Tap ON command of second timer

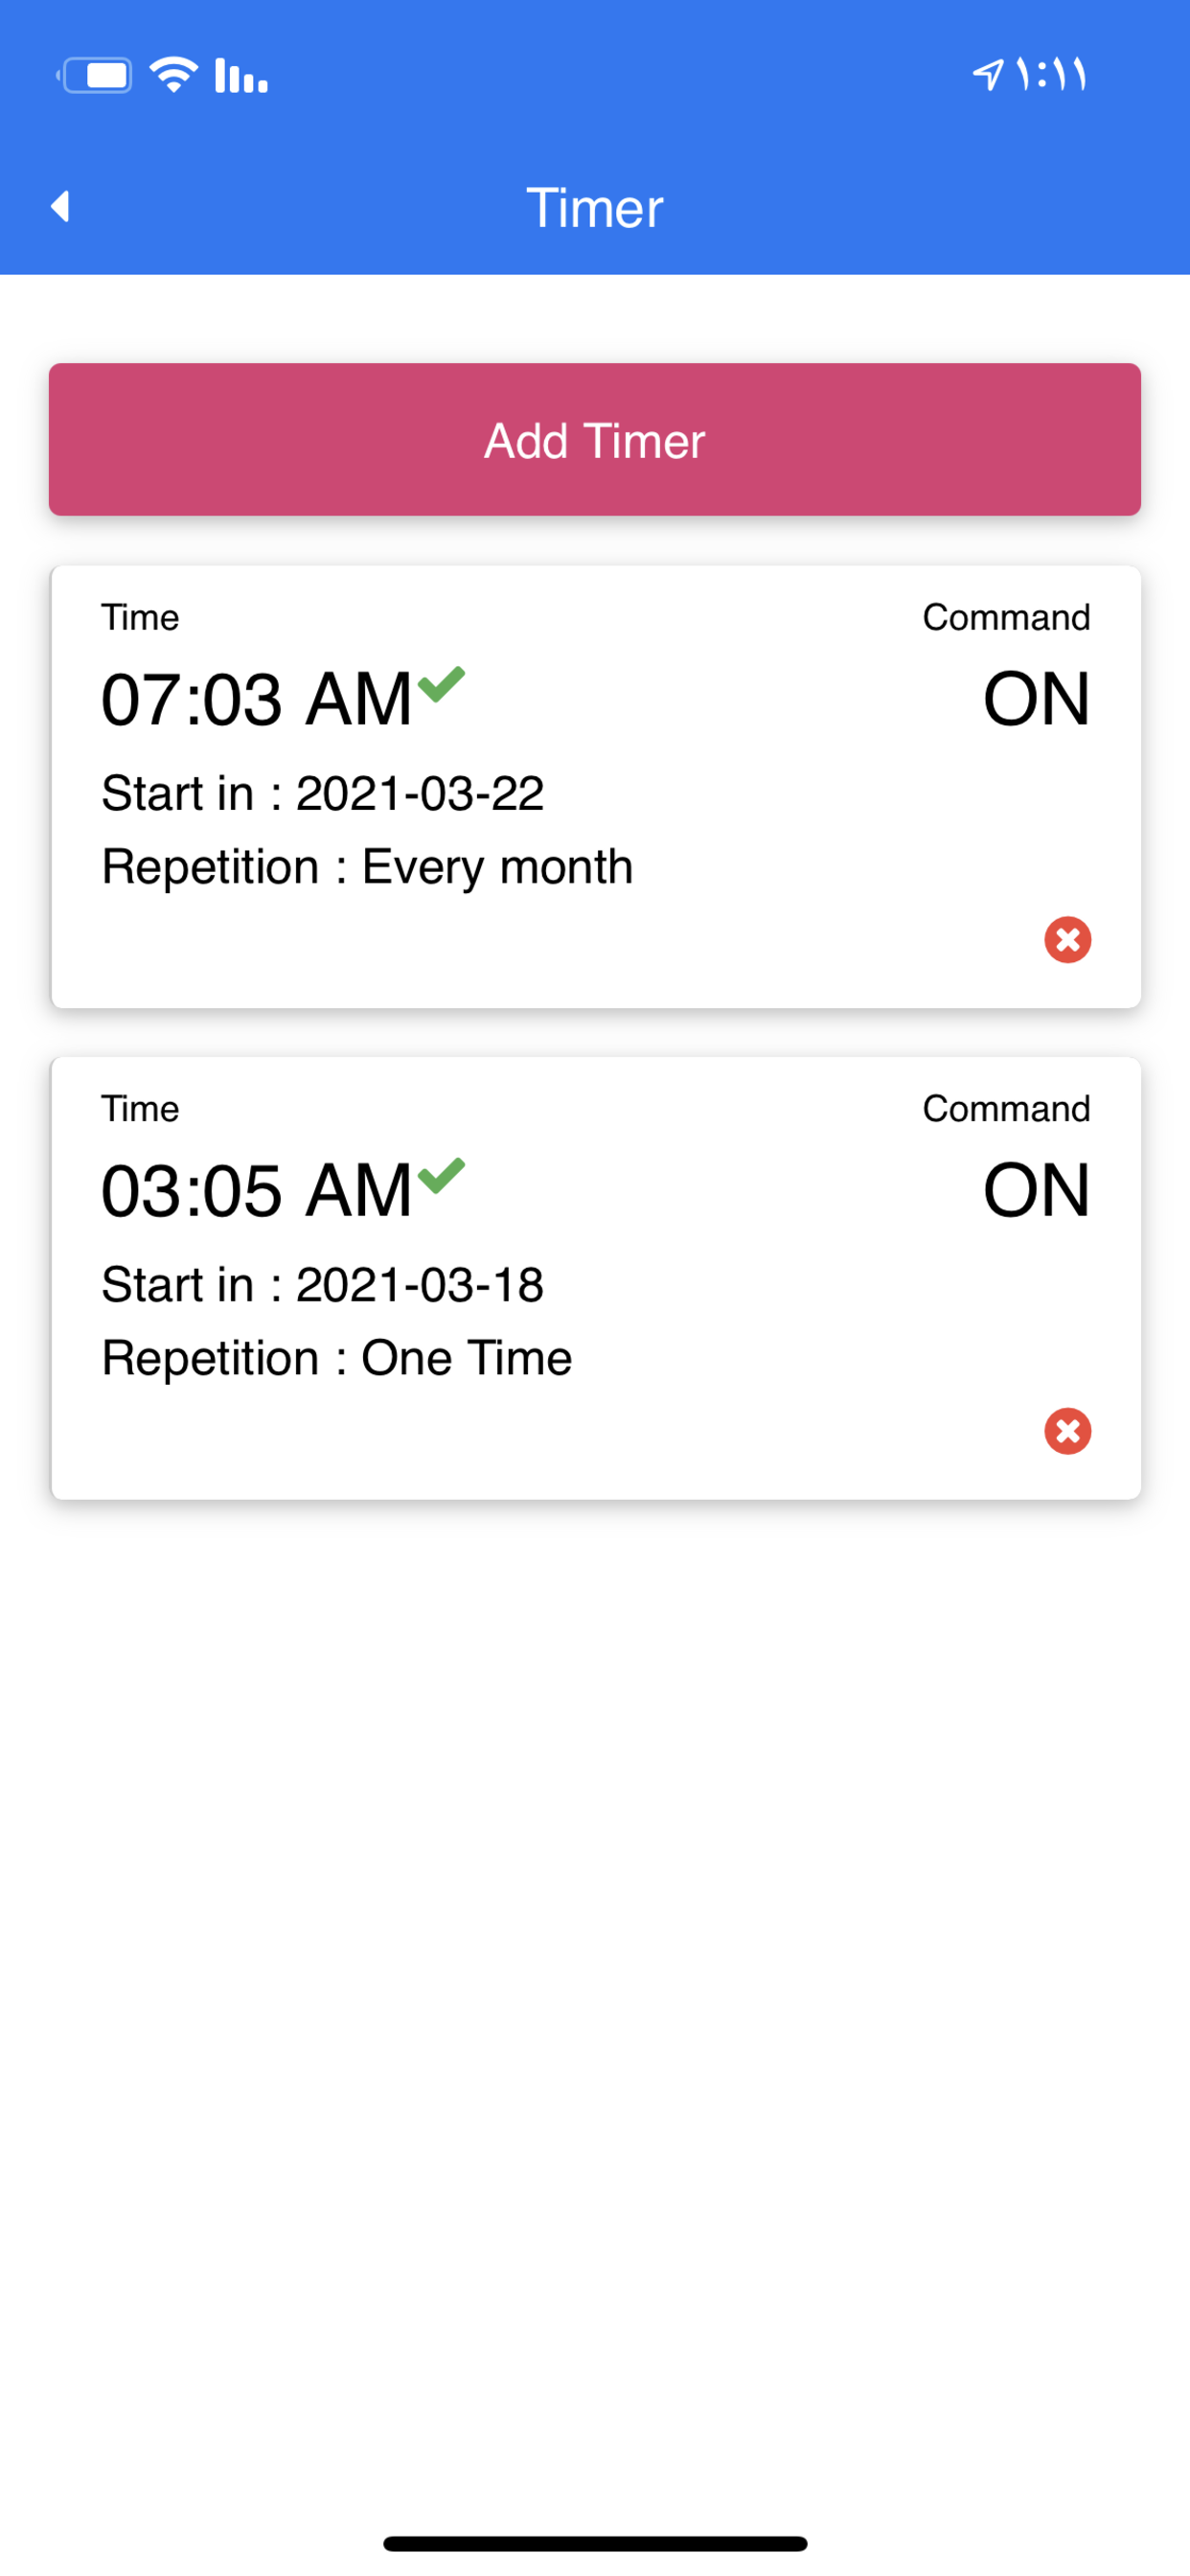pyautogui.click(x=1036, y=1190)
